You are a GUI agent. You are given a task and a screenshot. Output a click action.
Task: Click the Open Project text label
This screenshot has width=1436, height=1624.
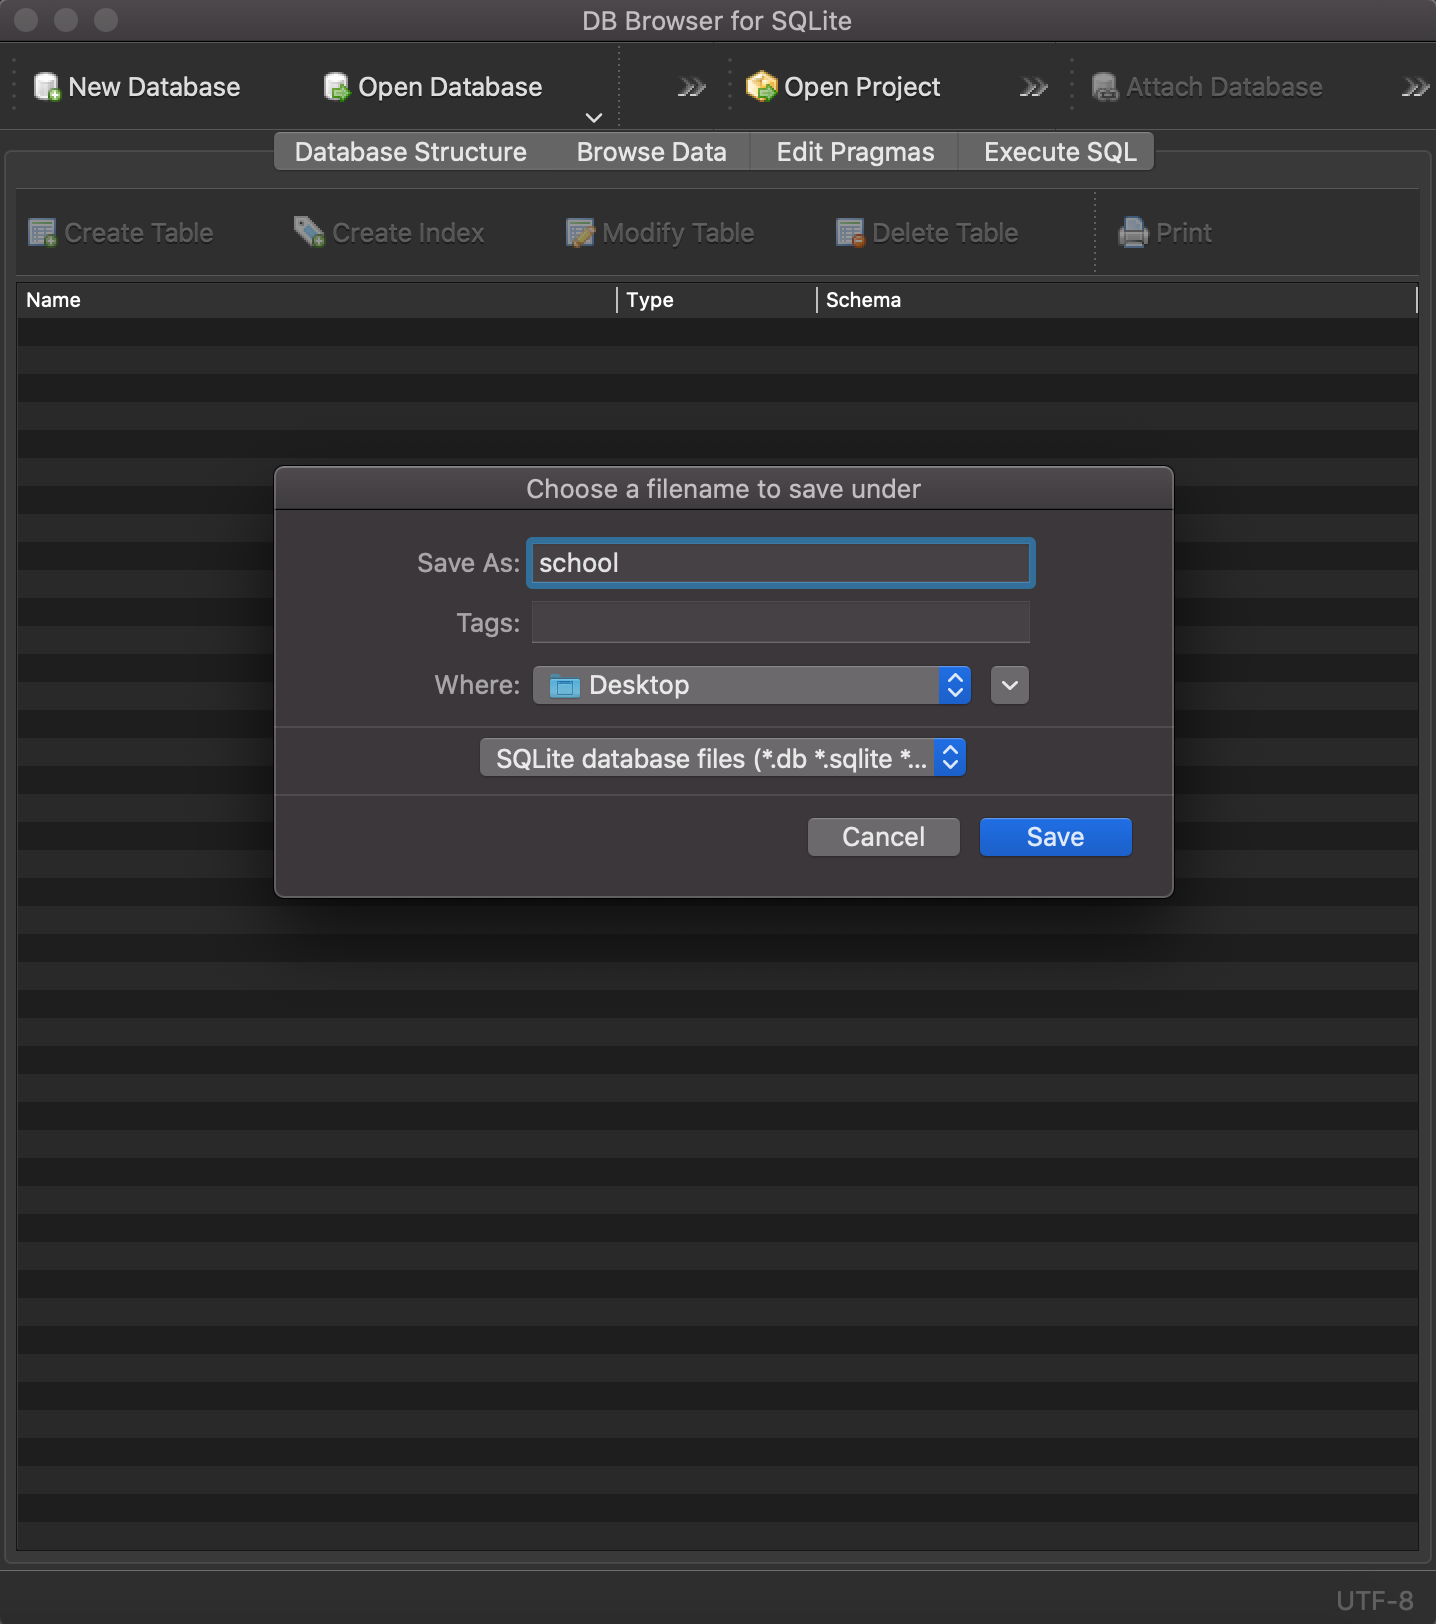862,88
